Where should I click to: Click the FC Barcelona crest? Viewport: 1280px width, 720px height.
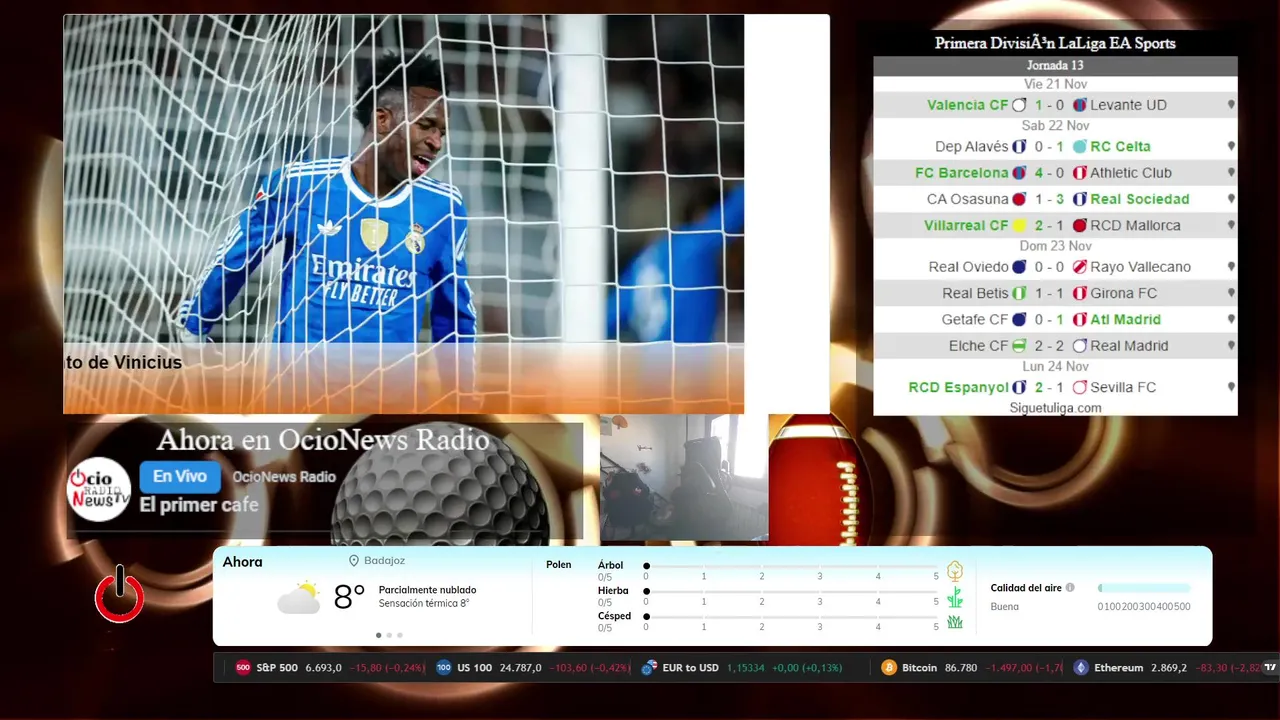click(x=1019, y=173)
